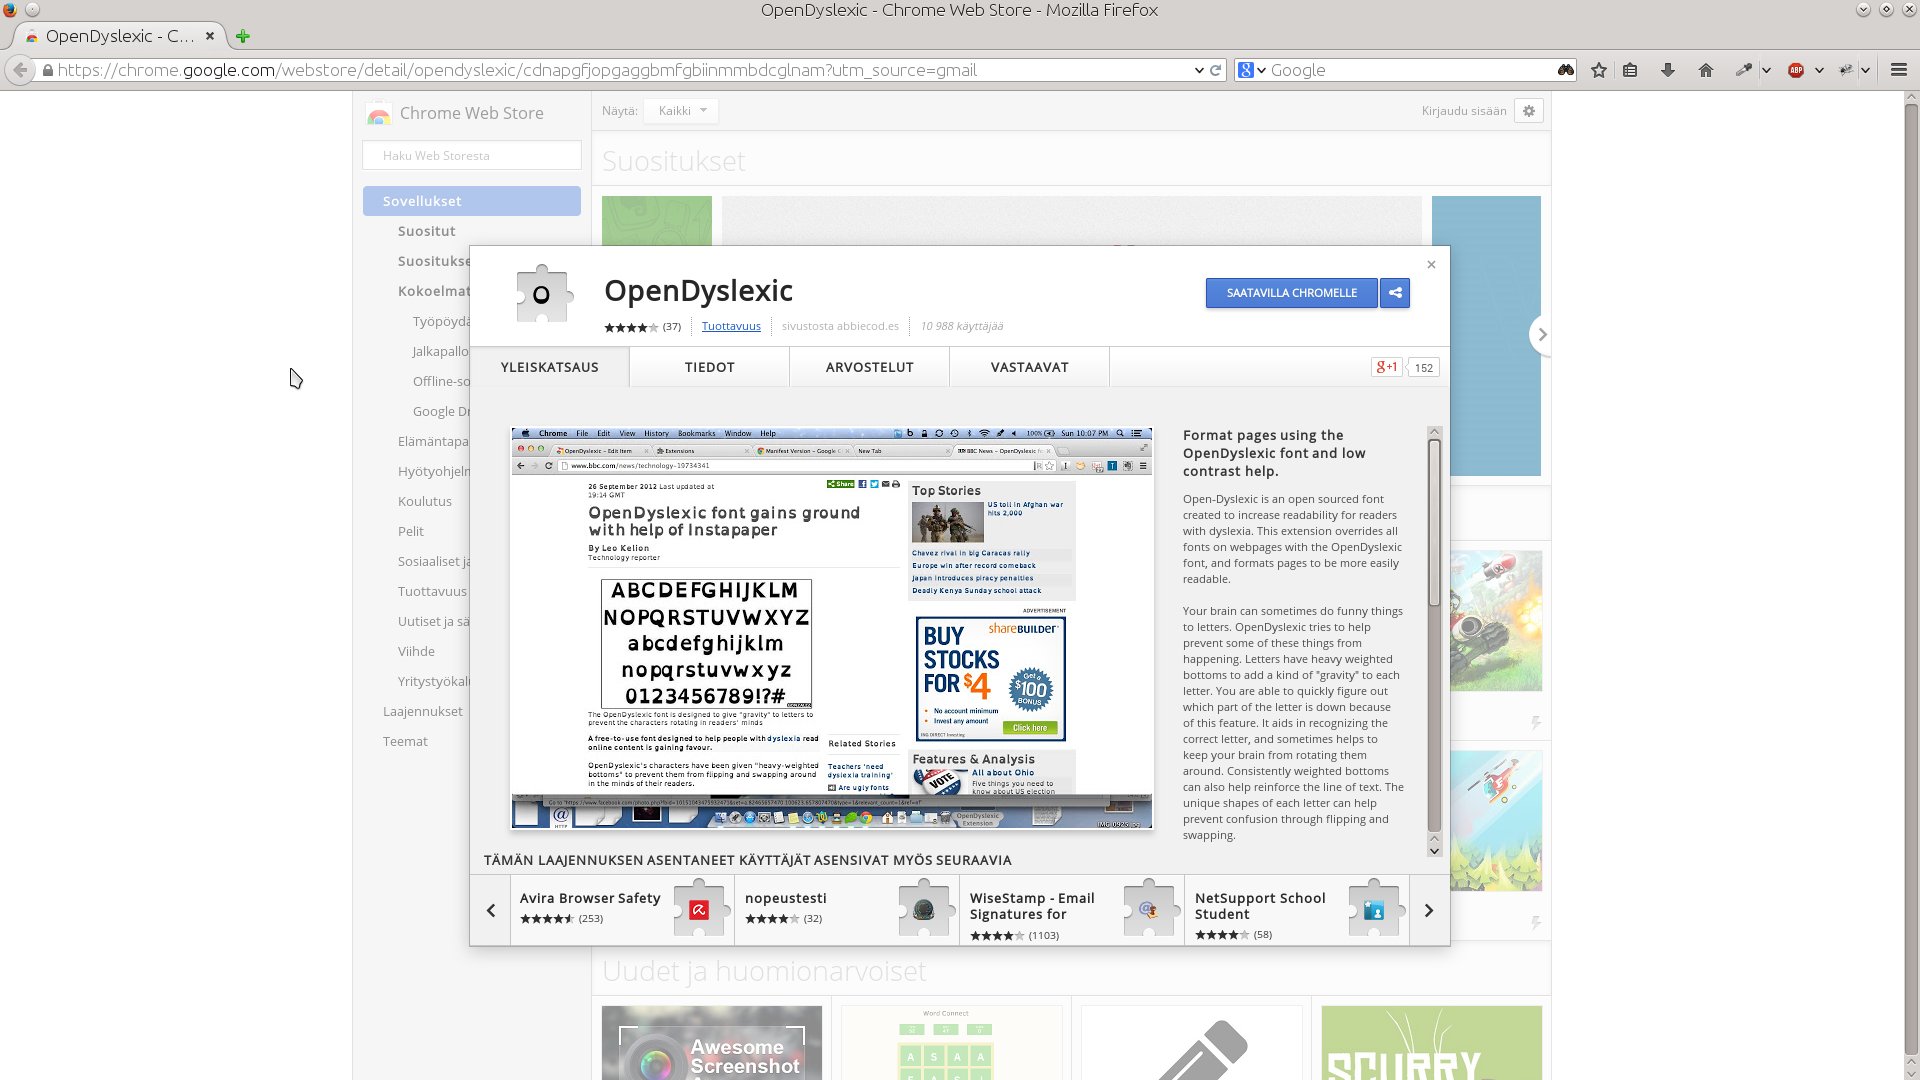
Task: Expand the spider extension dropdown arrow
Action: 1865,70
